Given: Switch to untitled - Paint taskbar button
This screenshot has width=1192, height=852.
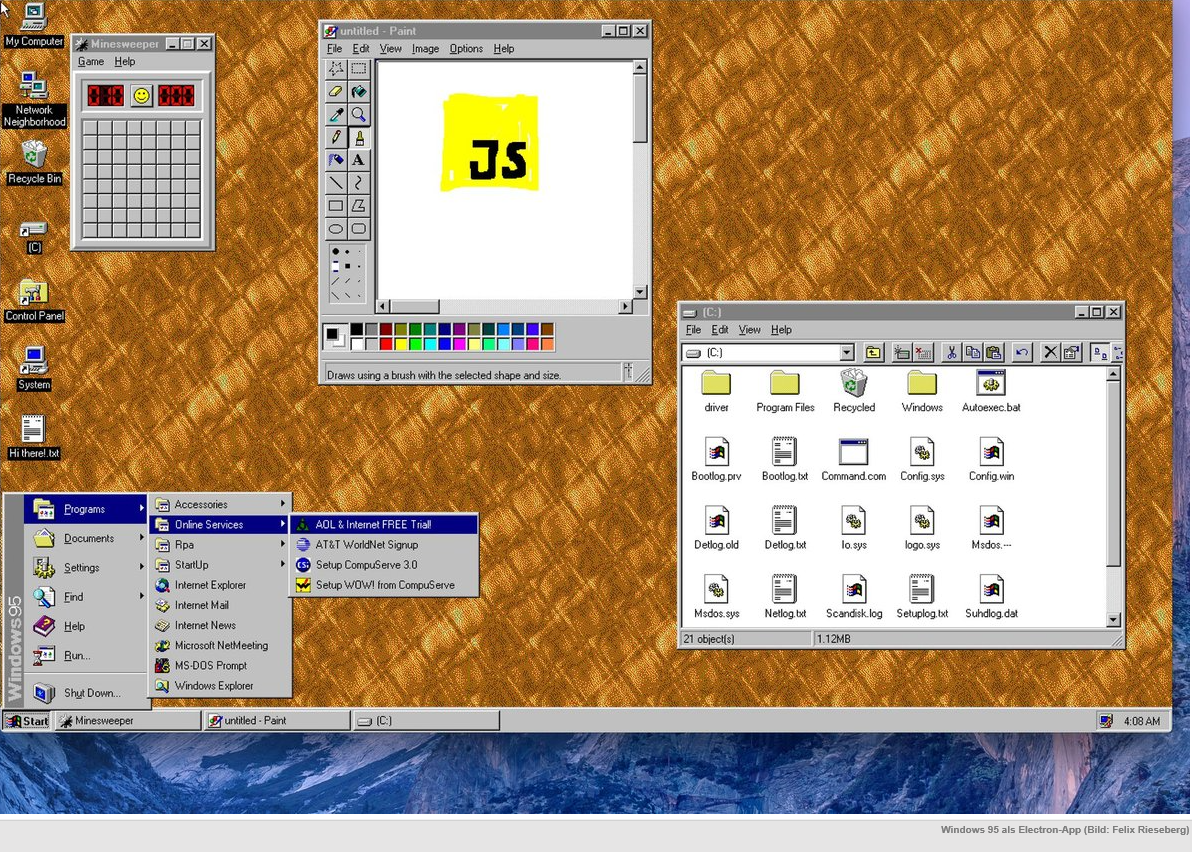Looking at the screenshot, I should coord(277,721).
